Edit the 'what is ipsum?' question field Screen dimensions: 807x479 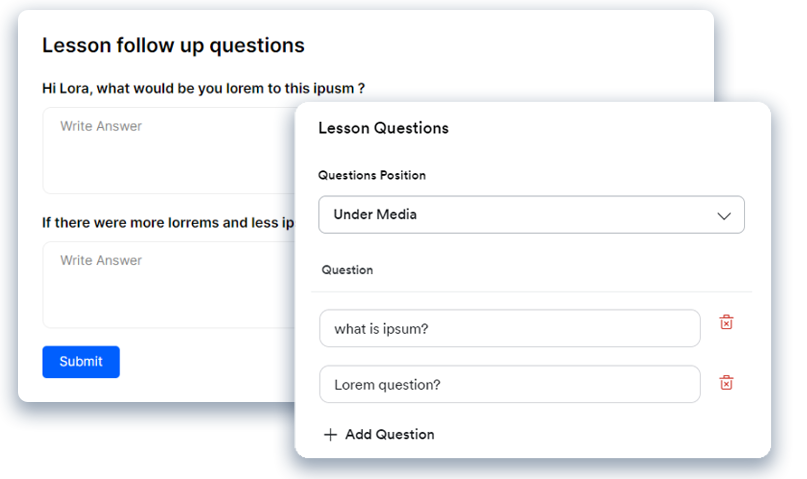[x=510, y=328]
